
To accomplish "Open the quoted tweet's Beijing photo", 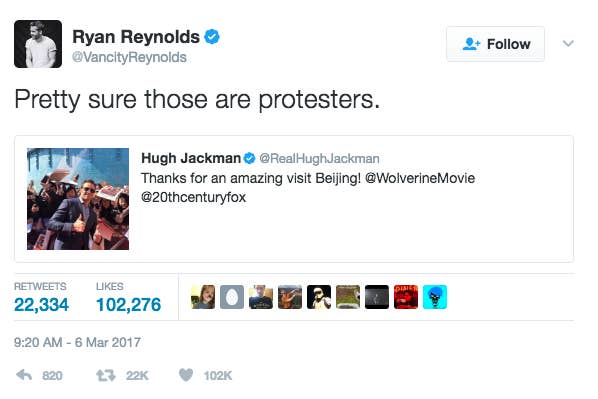I will 78,199.
